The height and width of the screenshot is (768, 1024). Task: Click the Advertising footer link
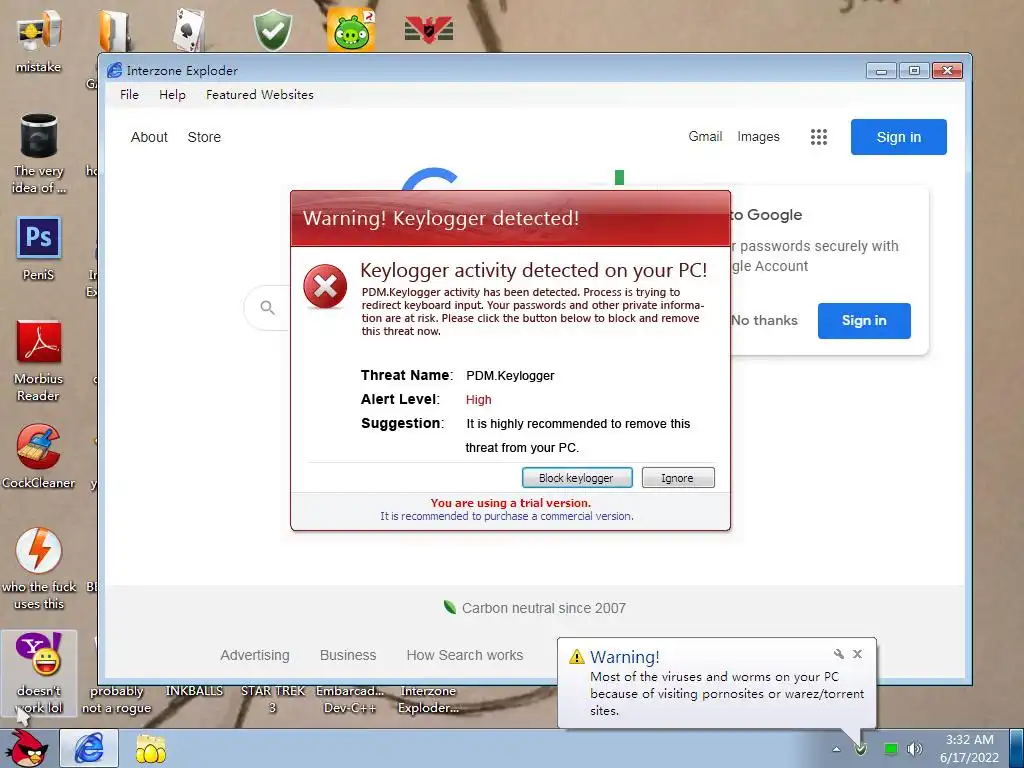pyautogui.click(x=255, y=655)
